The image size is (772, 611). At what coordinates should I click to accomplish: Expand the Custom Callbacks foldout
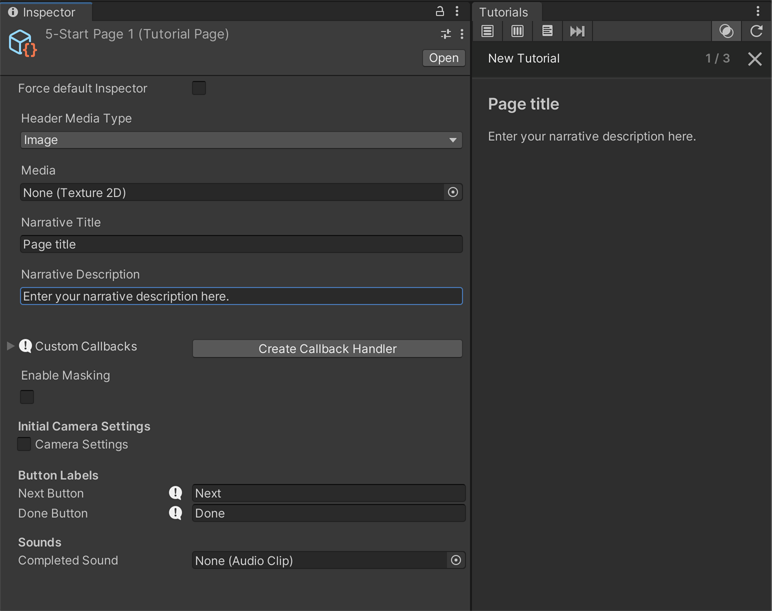(x=11, y=346)
